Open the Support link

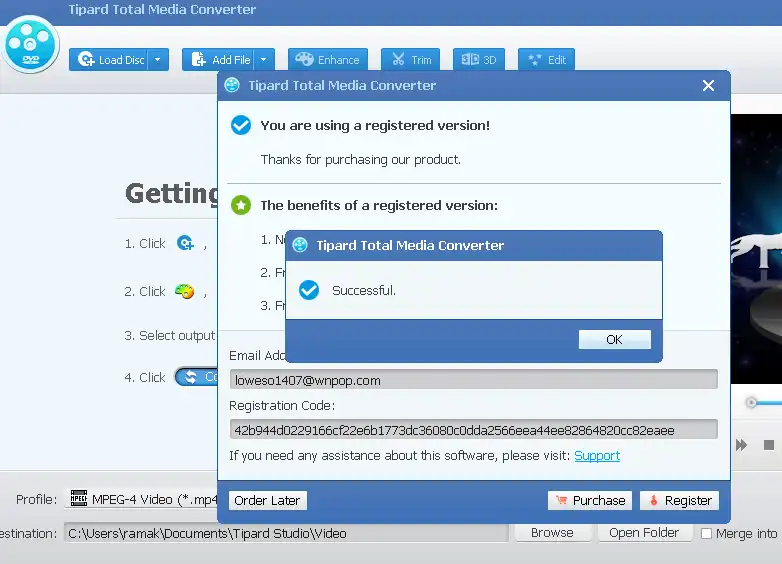[597, 456]
